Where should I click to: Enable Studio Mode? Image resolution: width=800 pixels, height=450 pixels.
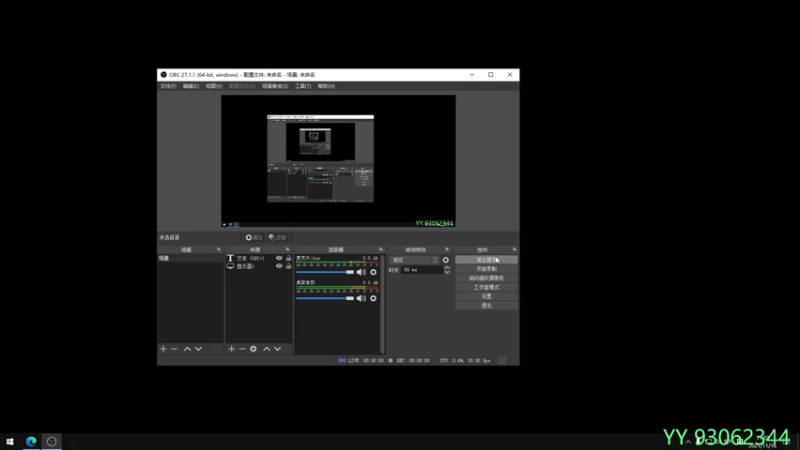pyautogui.click(x=486, y=287)
